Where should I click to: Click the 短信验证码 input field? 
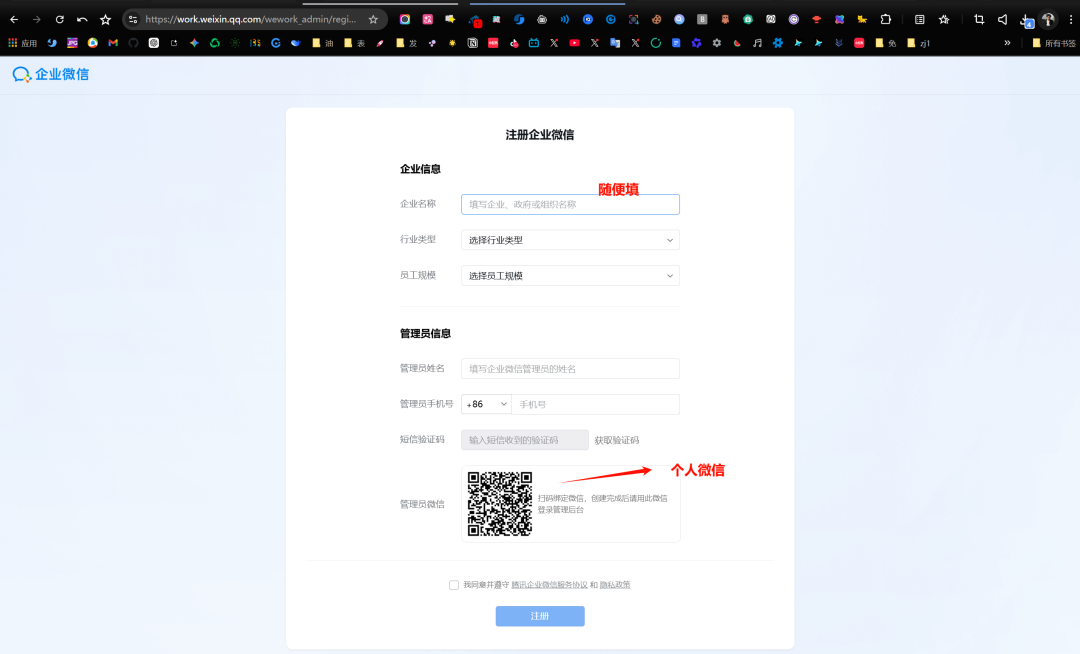click(525, 440)
